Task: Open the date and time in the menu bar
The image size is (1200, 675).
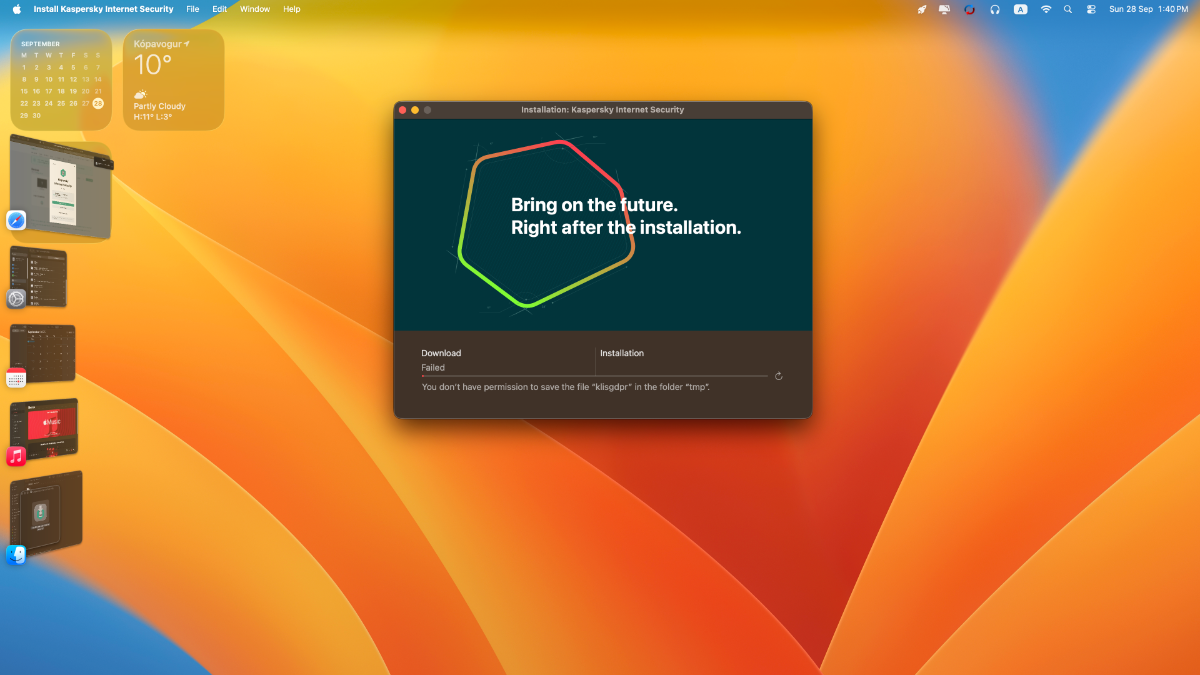Action: (x=1148, y=9)
